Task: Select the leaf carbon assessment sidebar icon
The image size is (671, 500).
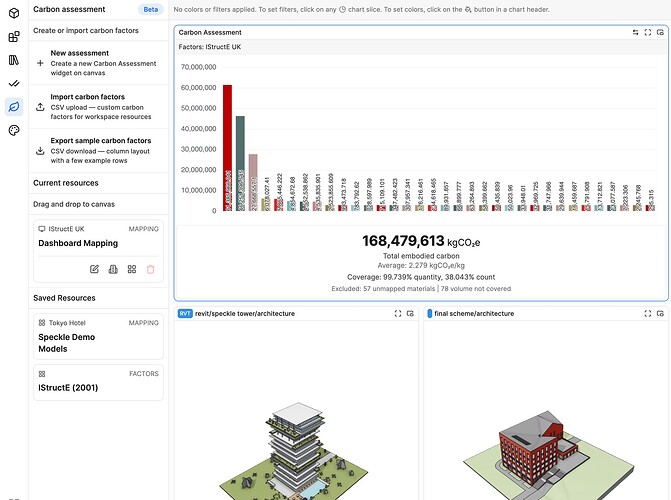Action: coord(14,107)
